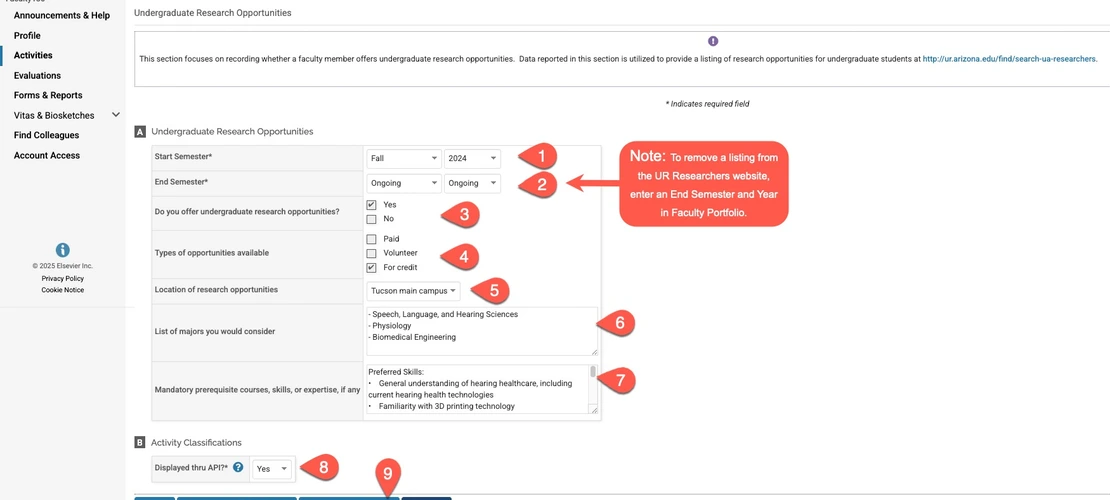Click the red callout marker number 6
1110x500 pixels.
[618, 322]
